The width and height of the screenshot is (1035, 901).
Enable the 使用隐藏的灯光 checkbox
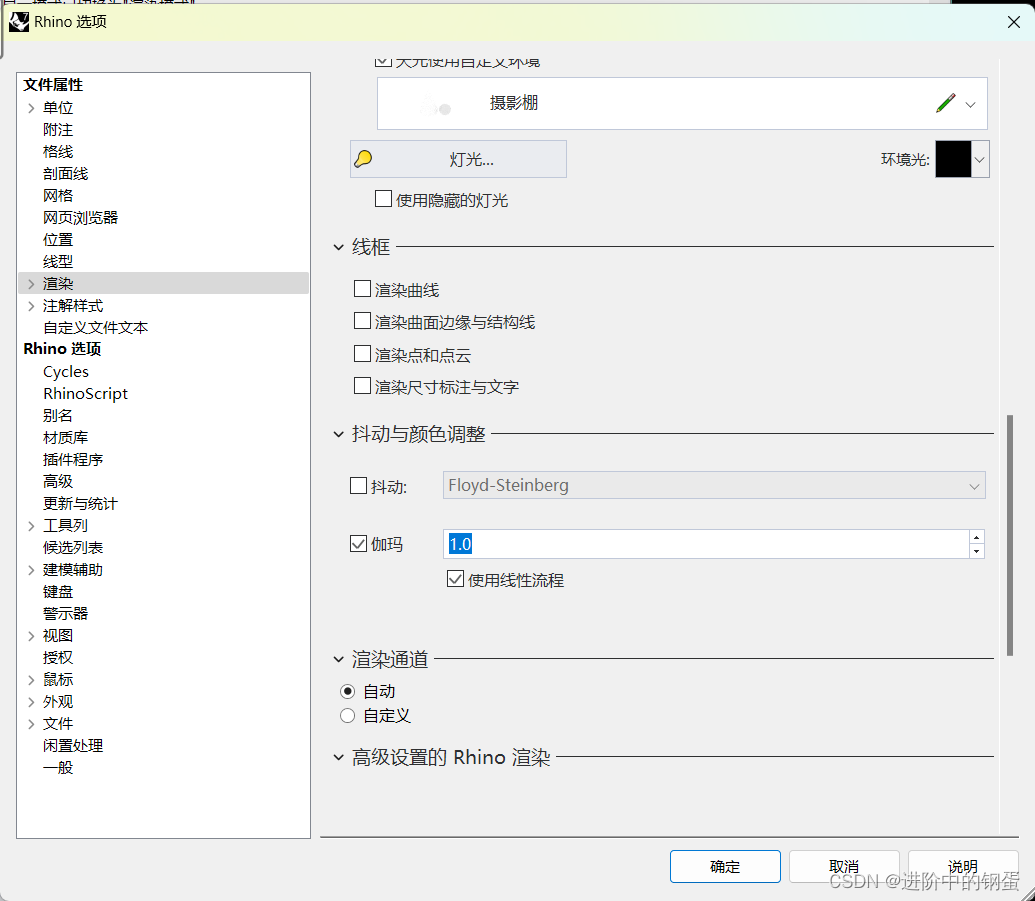click(384, 199)
